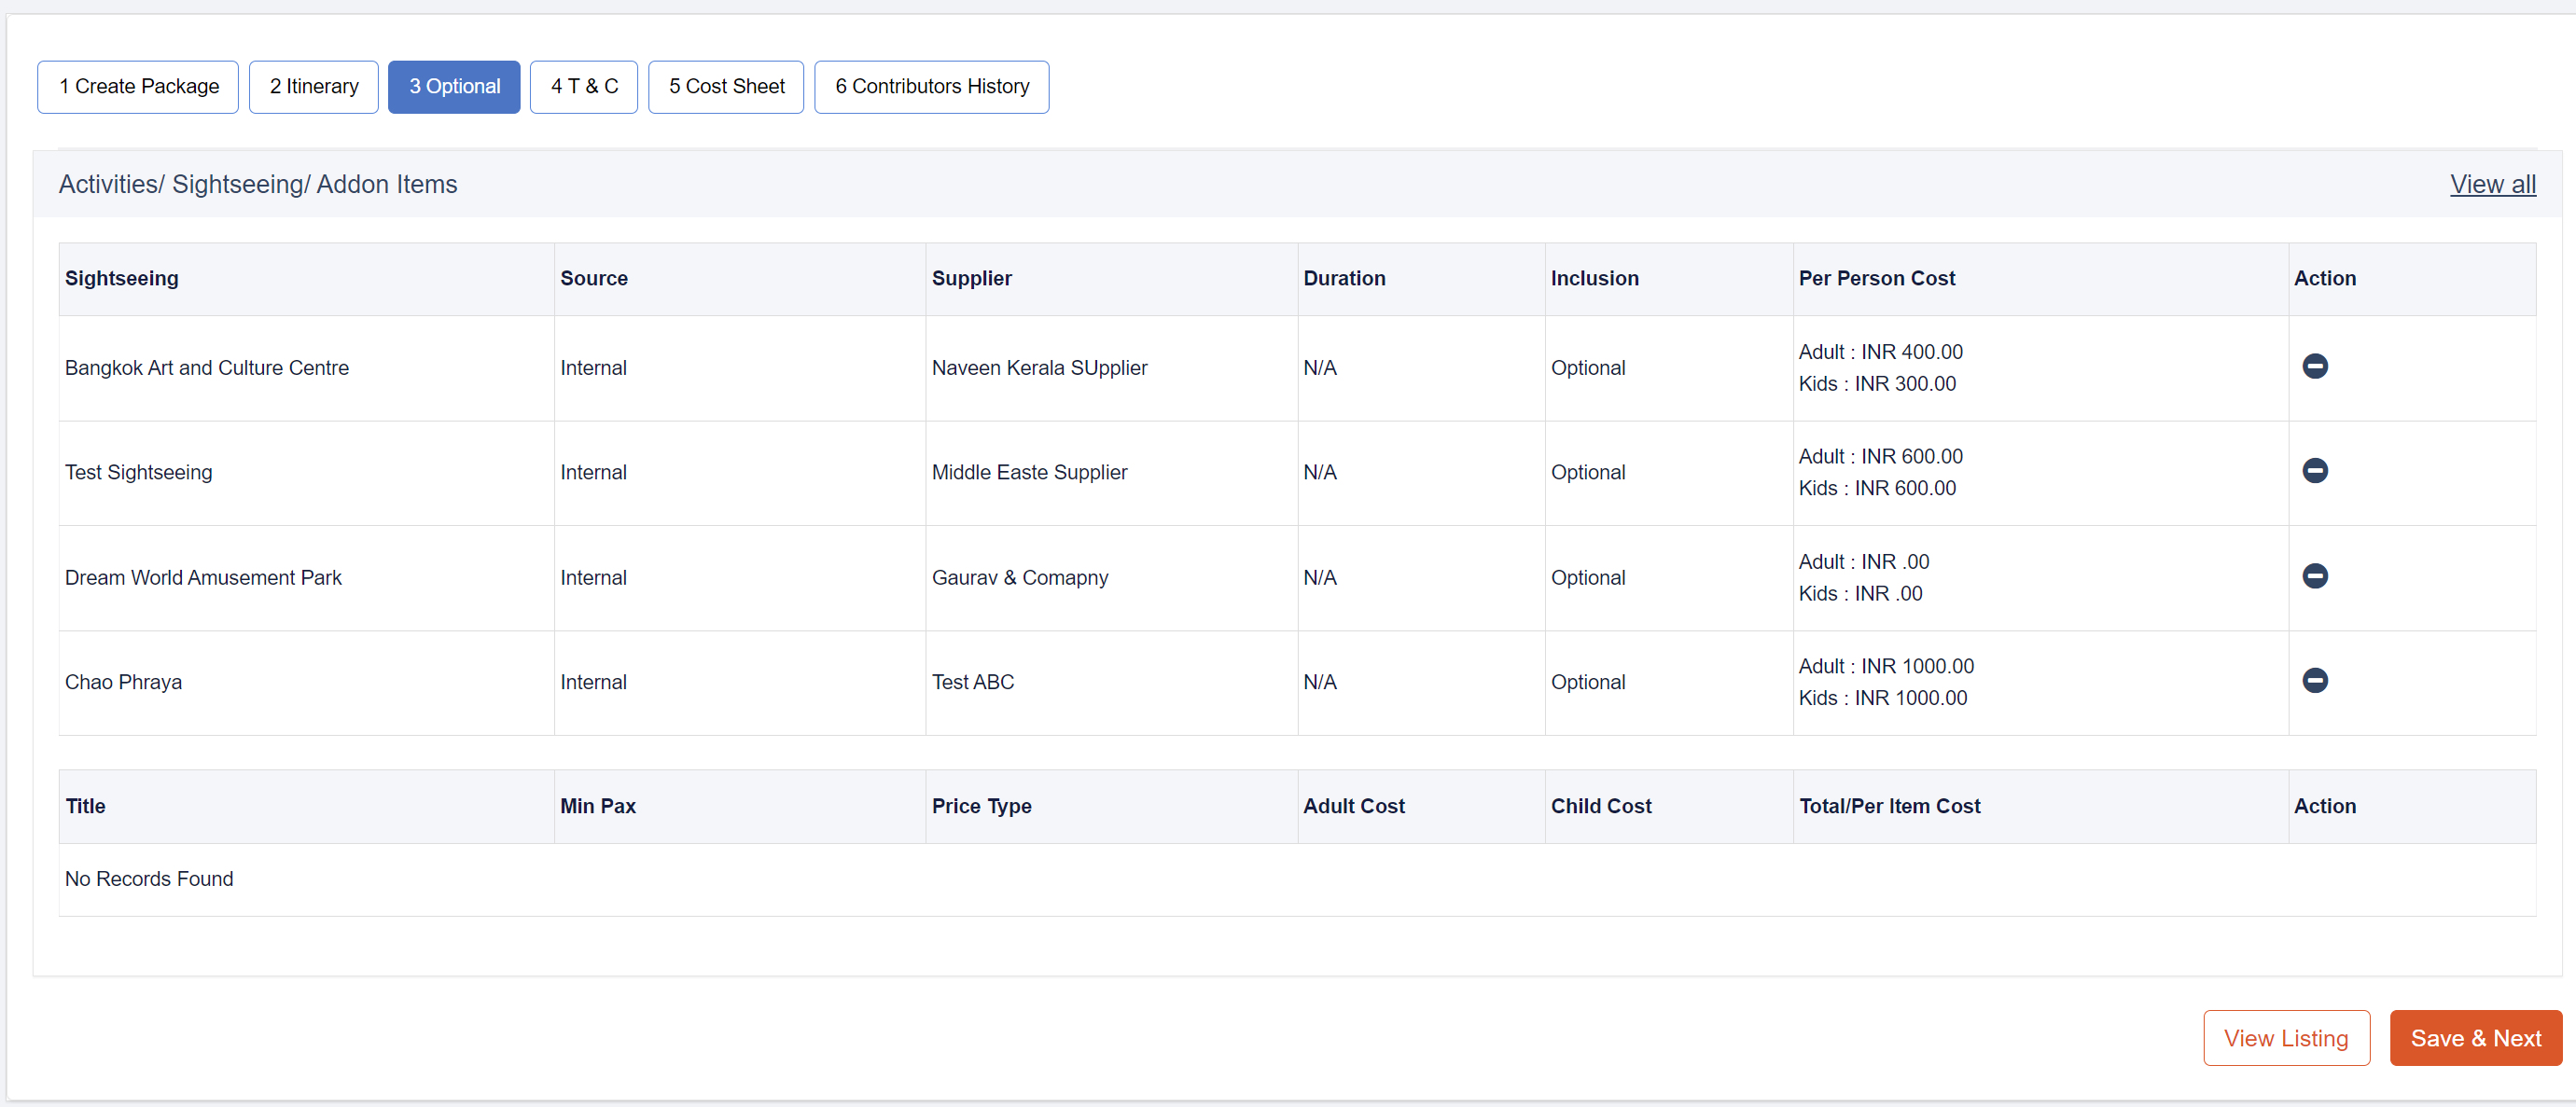Open the 1 Create Package tab
Image resolution: width=2576 pixels, height=1107 pixels.
(x=138, y=87)
